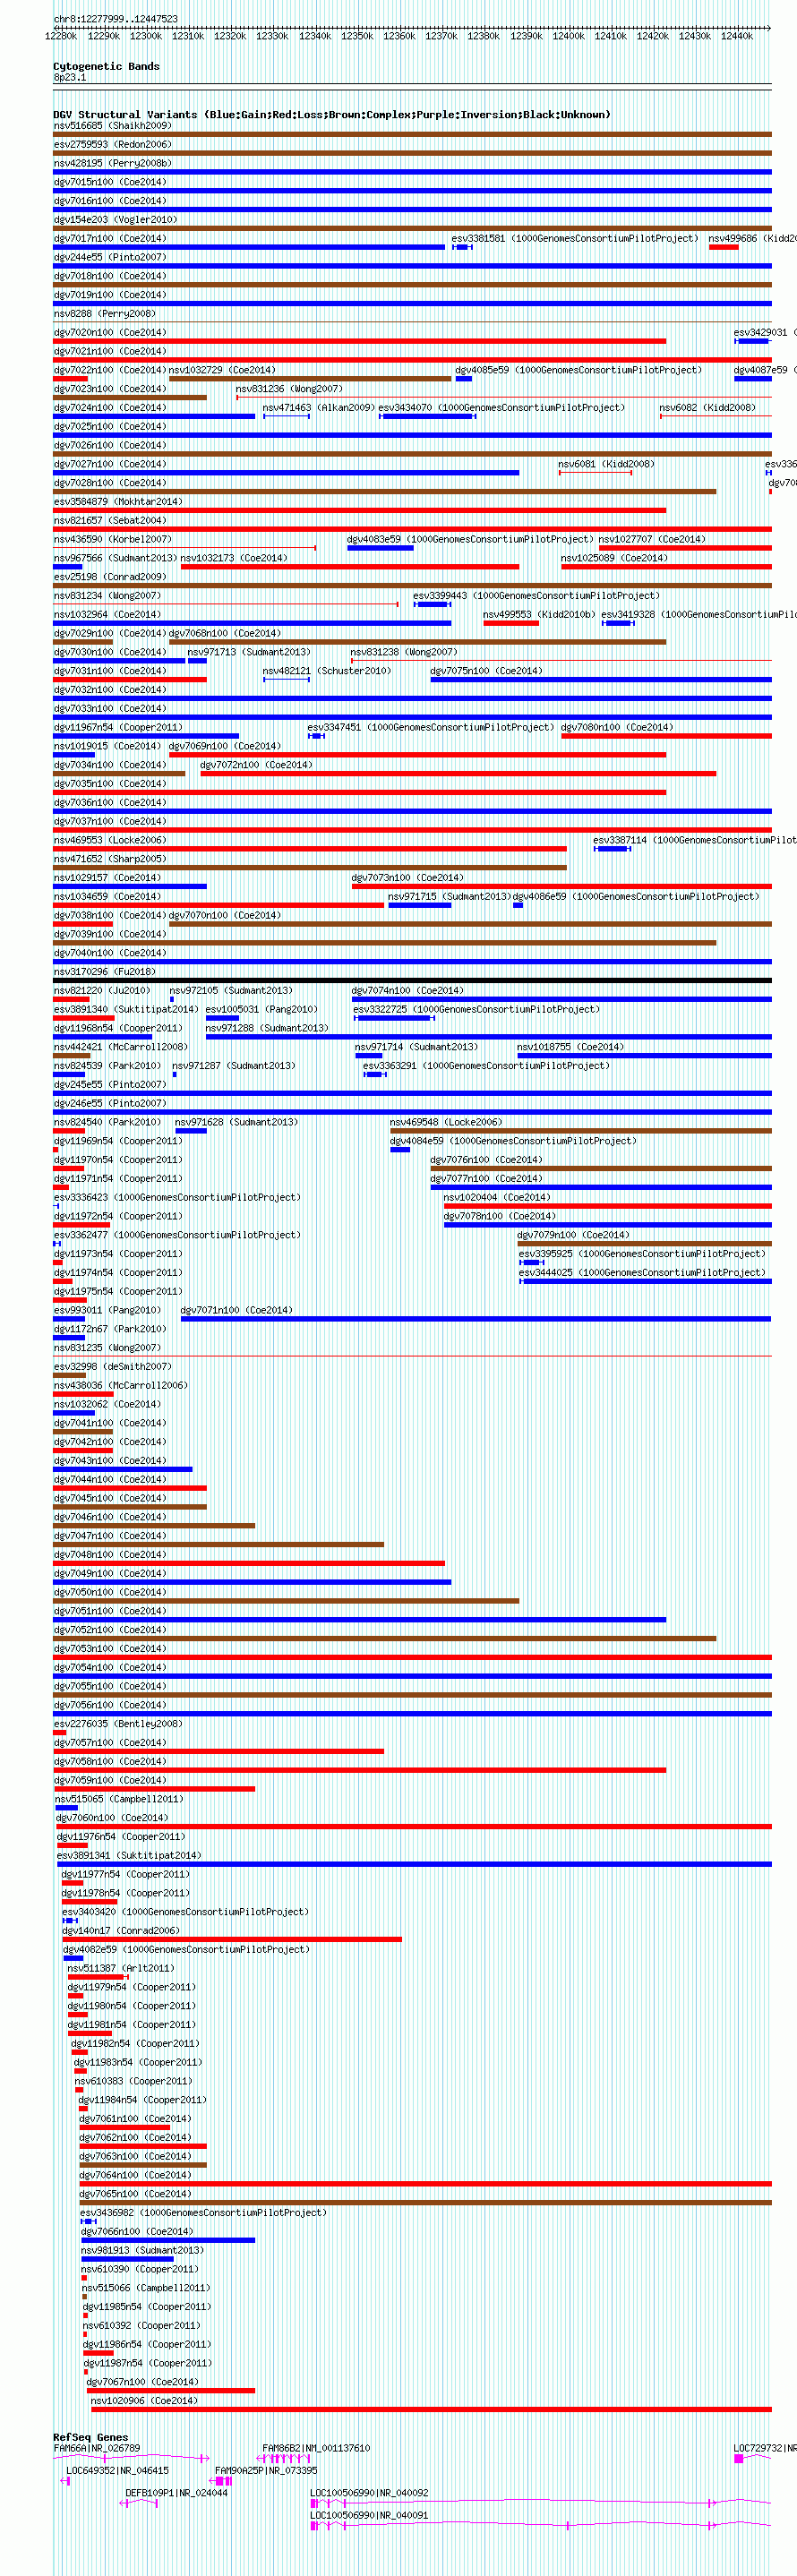Open variant nsv482121 (Schuster2010)
The width and height of the screenshot is (797, 2576).
click(327, 671)
